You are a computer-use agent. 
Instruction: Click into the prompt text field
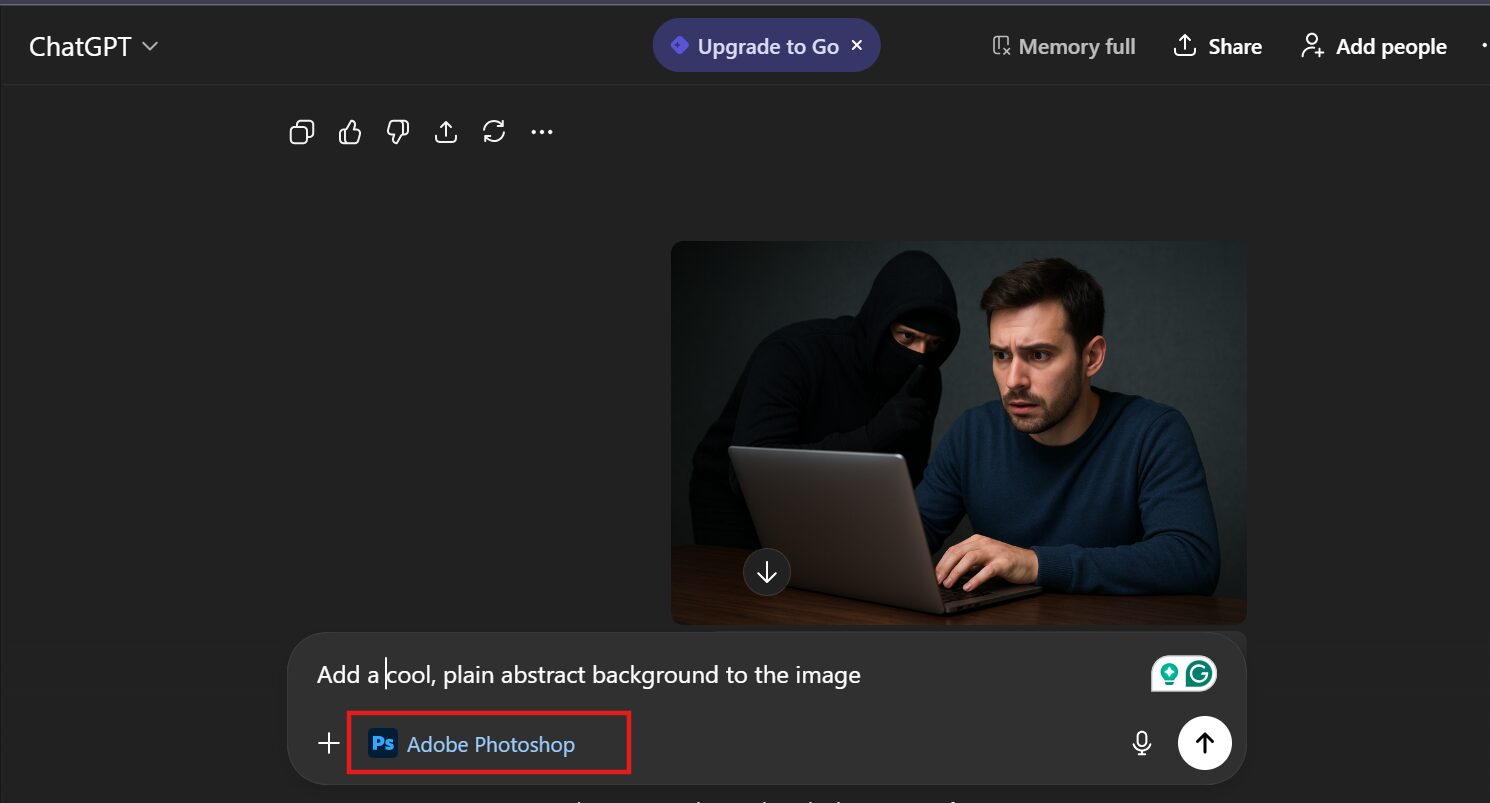pyautogui.click(x=700, y=675)
